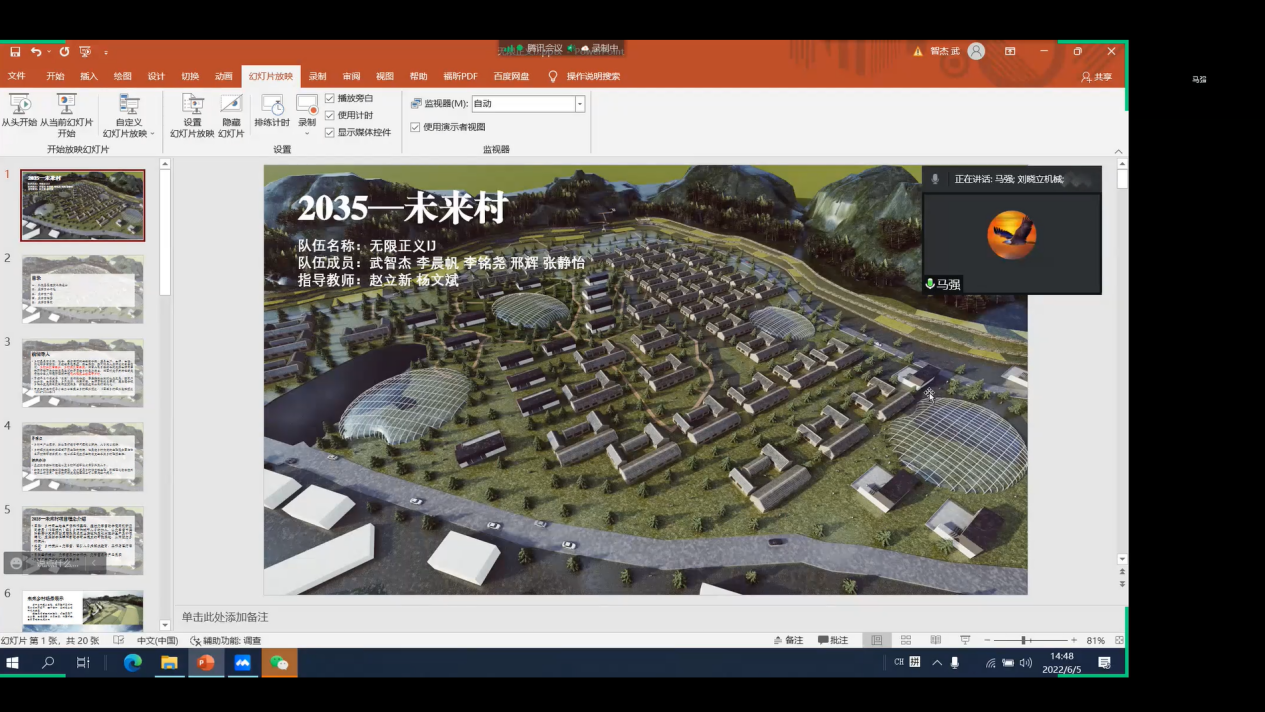Image resolution: width=1265 pixels, height=712 pixels.
Task: Switch to reading view in status bar
Action: 935,640
